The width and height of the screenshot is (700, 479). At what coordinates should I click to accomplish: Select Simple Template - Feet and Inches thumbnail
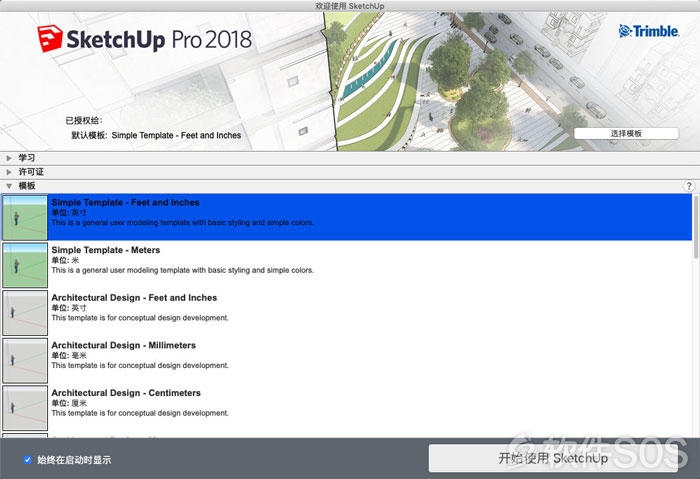pyautogui.click(x=25, y=217)
